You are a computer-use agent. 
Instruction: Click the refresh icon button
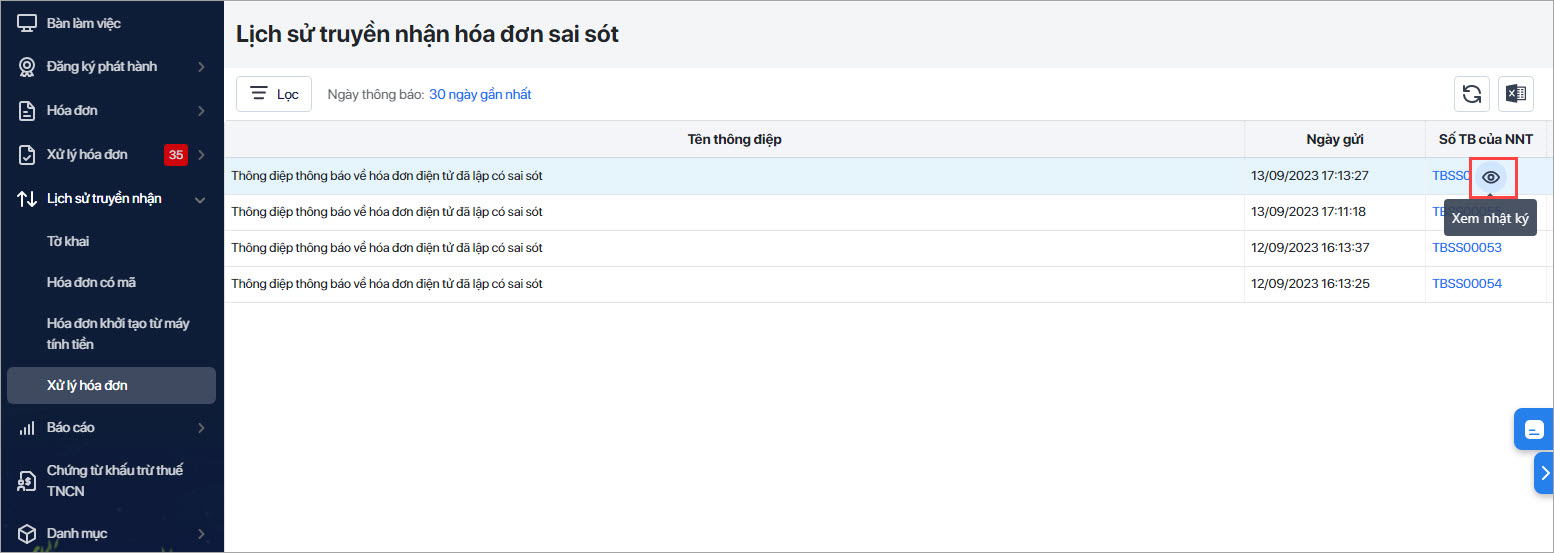[1471, 94]
